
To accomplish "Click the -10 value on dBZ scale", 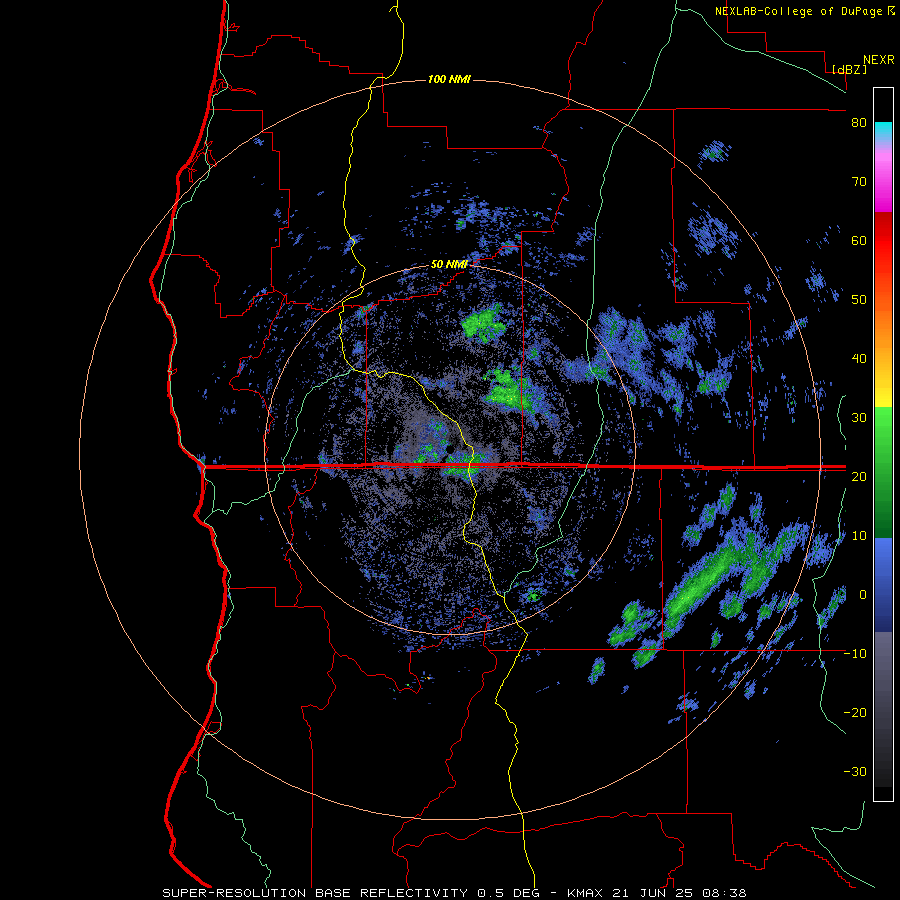I will pyautogui.click(x=855, y=654).
